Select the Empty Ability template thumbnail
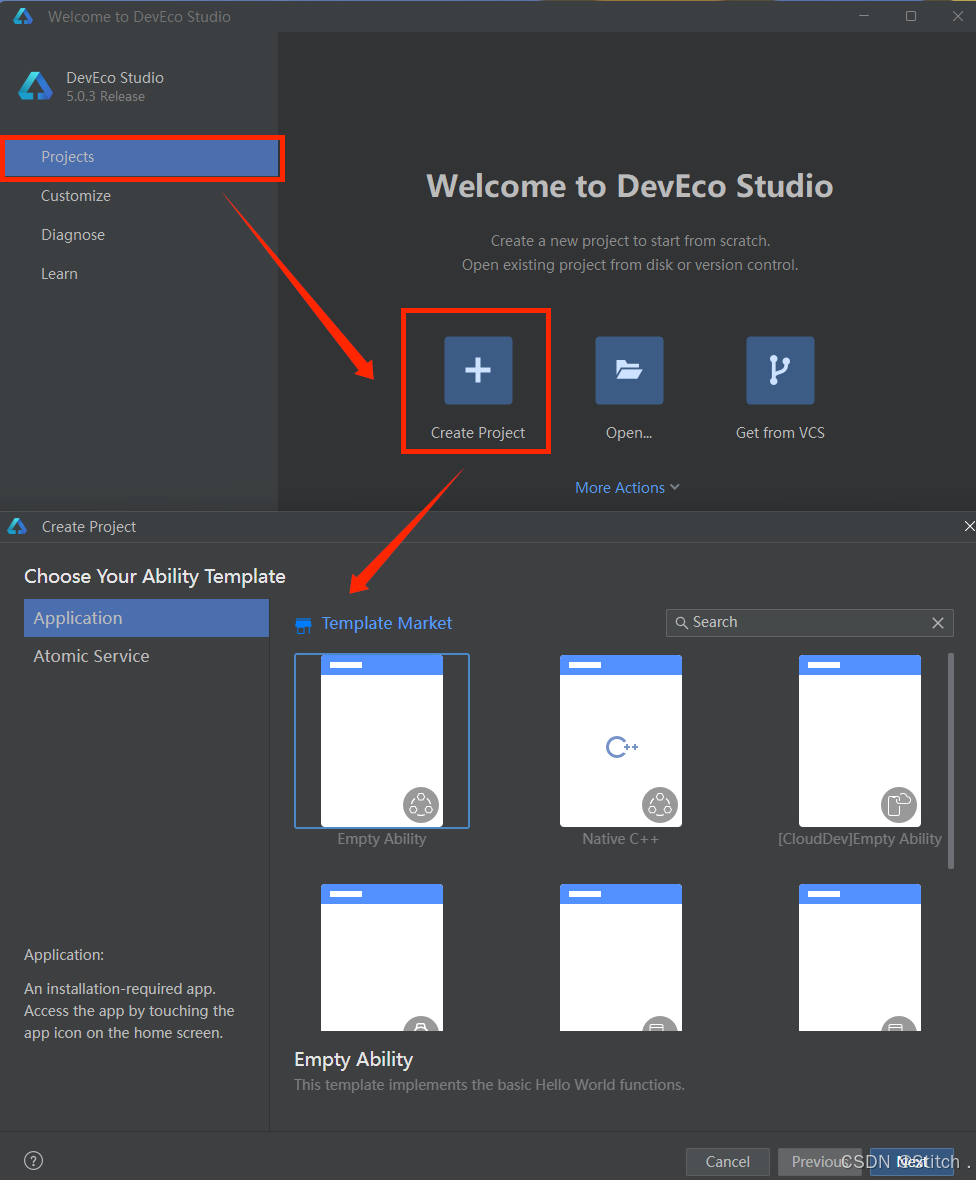The height and width of the screenshot is (1180, 976). 382,741
